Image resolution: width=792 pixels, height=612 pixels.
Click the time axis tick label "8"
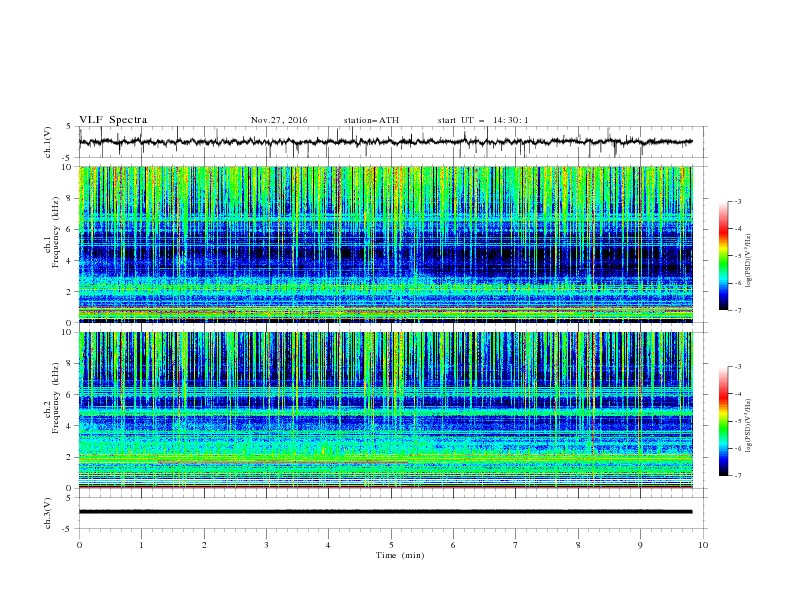pyautogui.click(x=578, y=545)
